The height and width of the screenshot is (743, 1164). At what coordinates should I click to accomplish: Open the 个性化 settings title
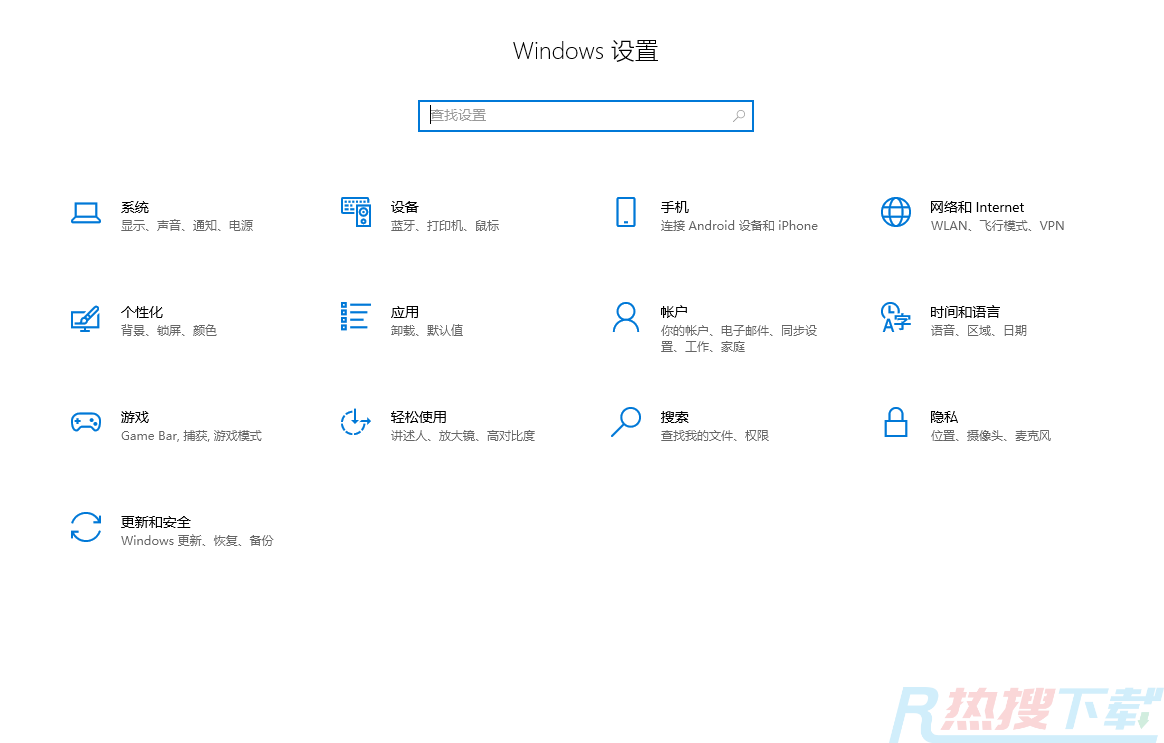pyautogui.click(x=142, y=312)
